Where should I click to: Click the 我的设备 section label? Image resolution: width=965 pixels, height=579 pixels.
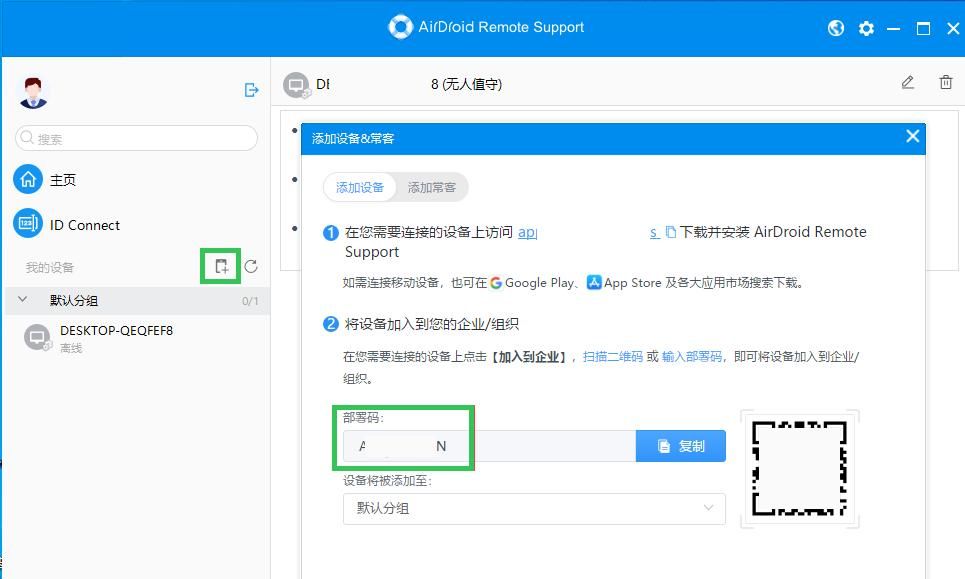point(50,268)
